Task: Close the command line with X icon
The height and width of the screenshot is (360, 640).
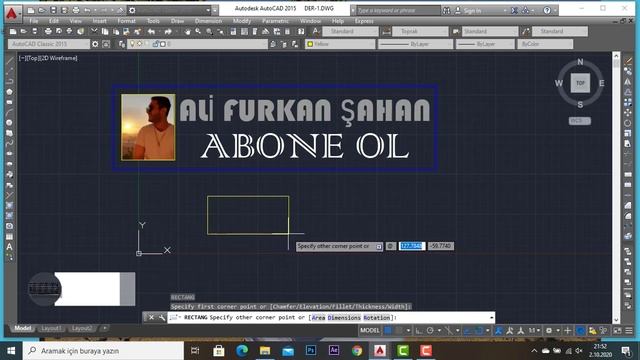Action: (x=151, y=318)
